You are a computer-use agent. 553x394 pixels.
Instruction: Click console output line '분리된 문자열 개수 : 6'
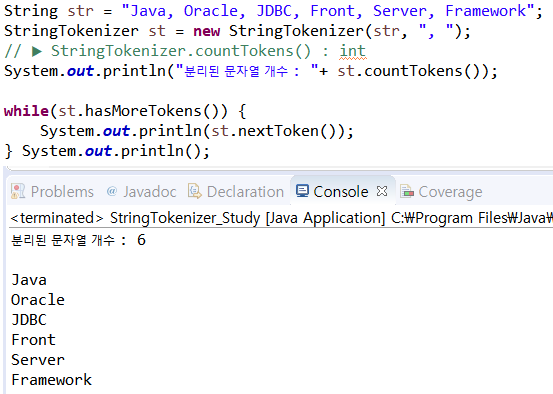(78, 240)
